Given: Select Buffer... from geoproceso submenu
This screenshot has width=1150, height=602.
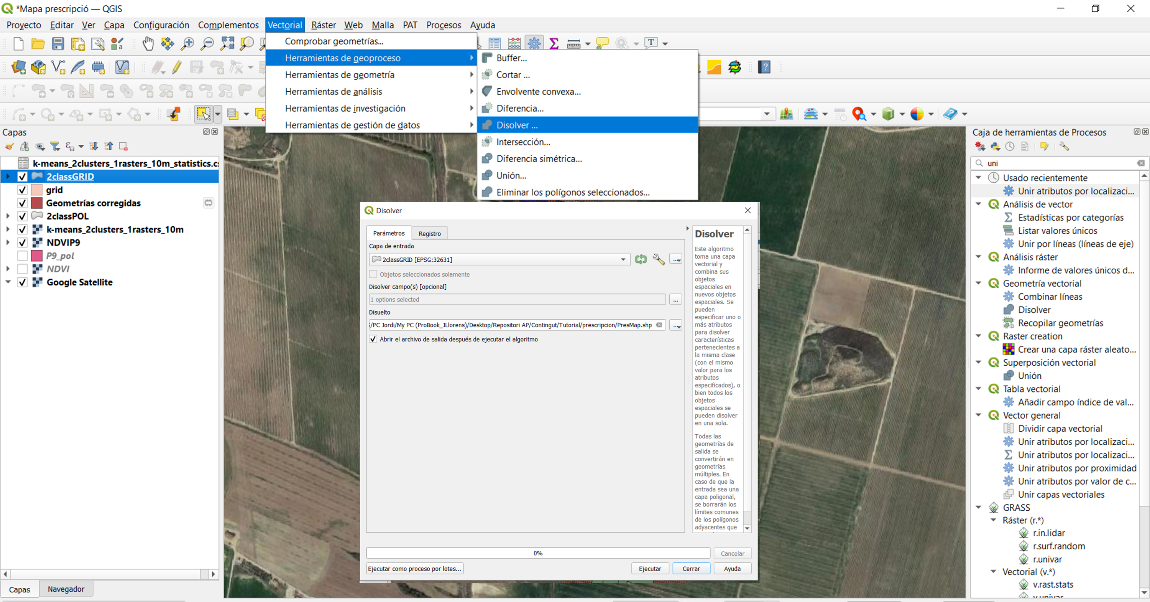Looking at the screenshot, I should tap(587, 58).
